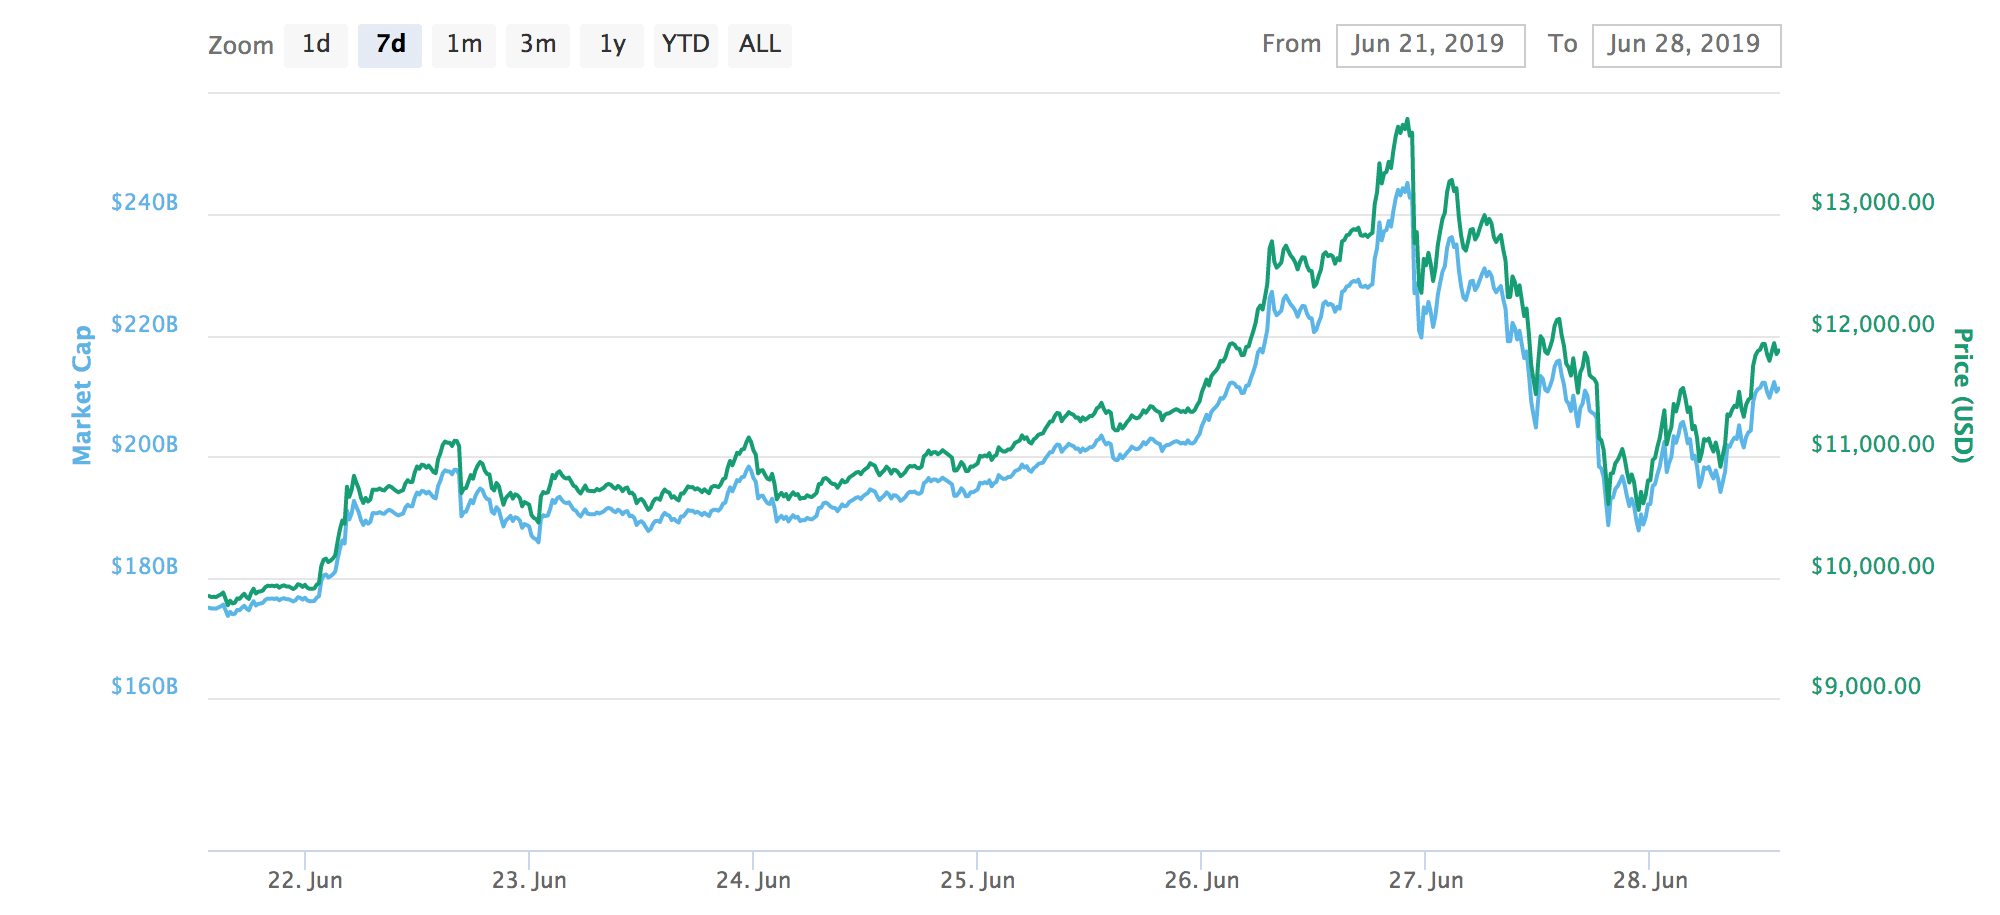Screen dimensions: 2000x915
Task: Click the 26. Jun x-axis label
Action: point(1201,880)
